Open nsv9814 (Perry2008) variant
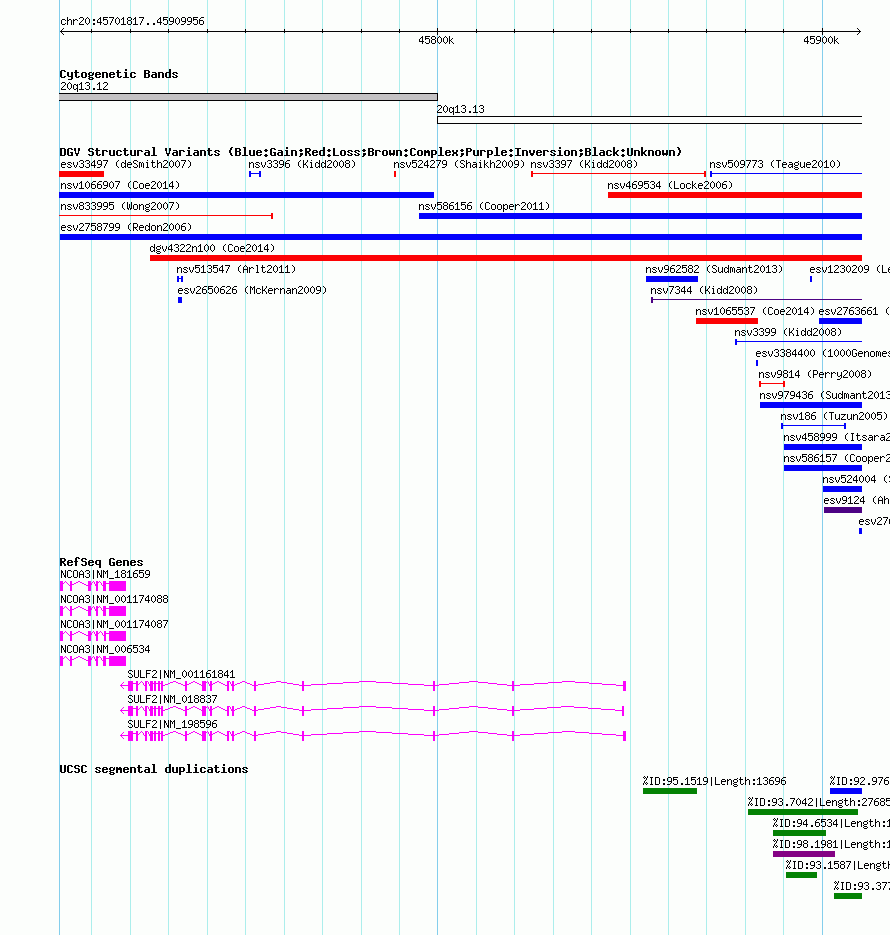 tap(772, 384)
